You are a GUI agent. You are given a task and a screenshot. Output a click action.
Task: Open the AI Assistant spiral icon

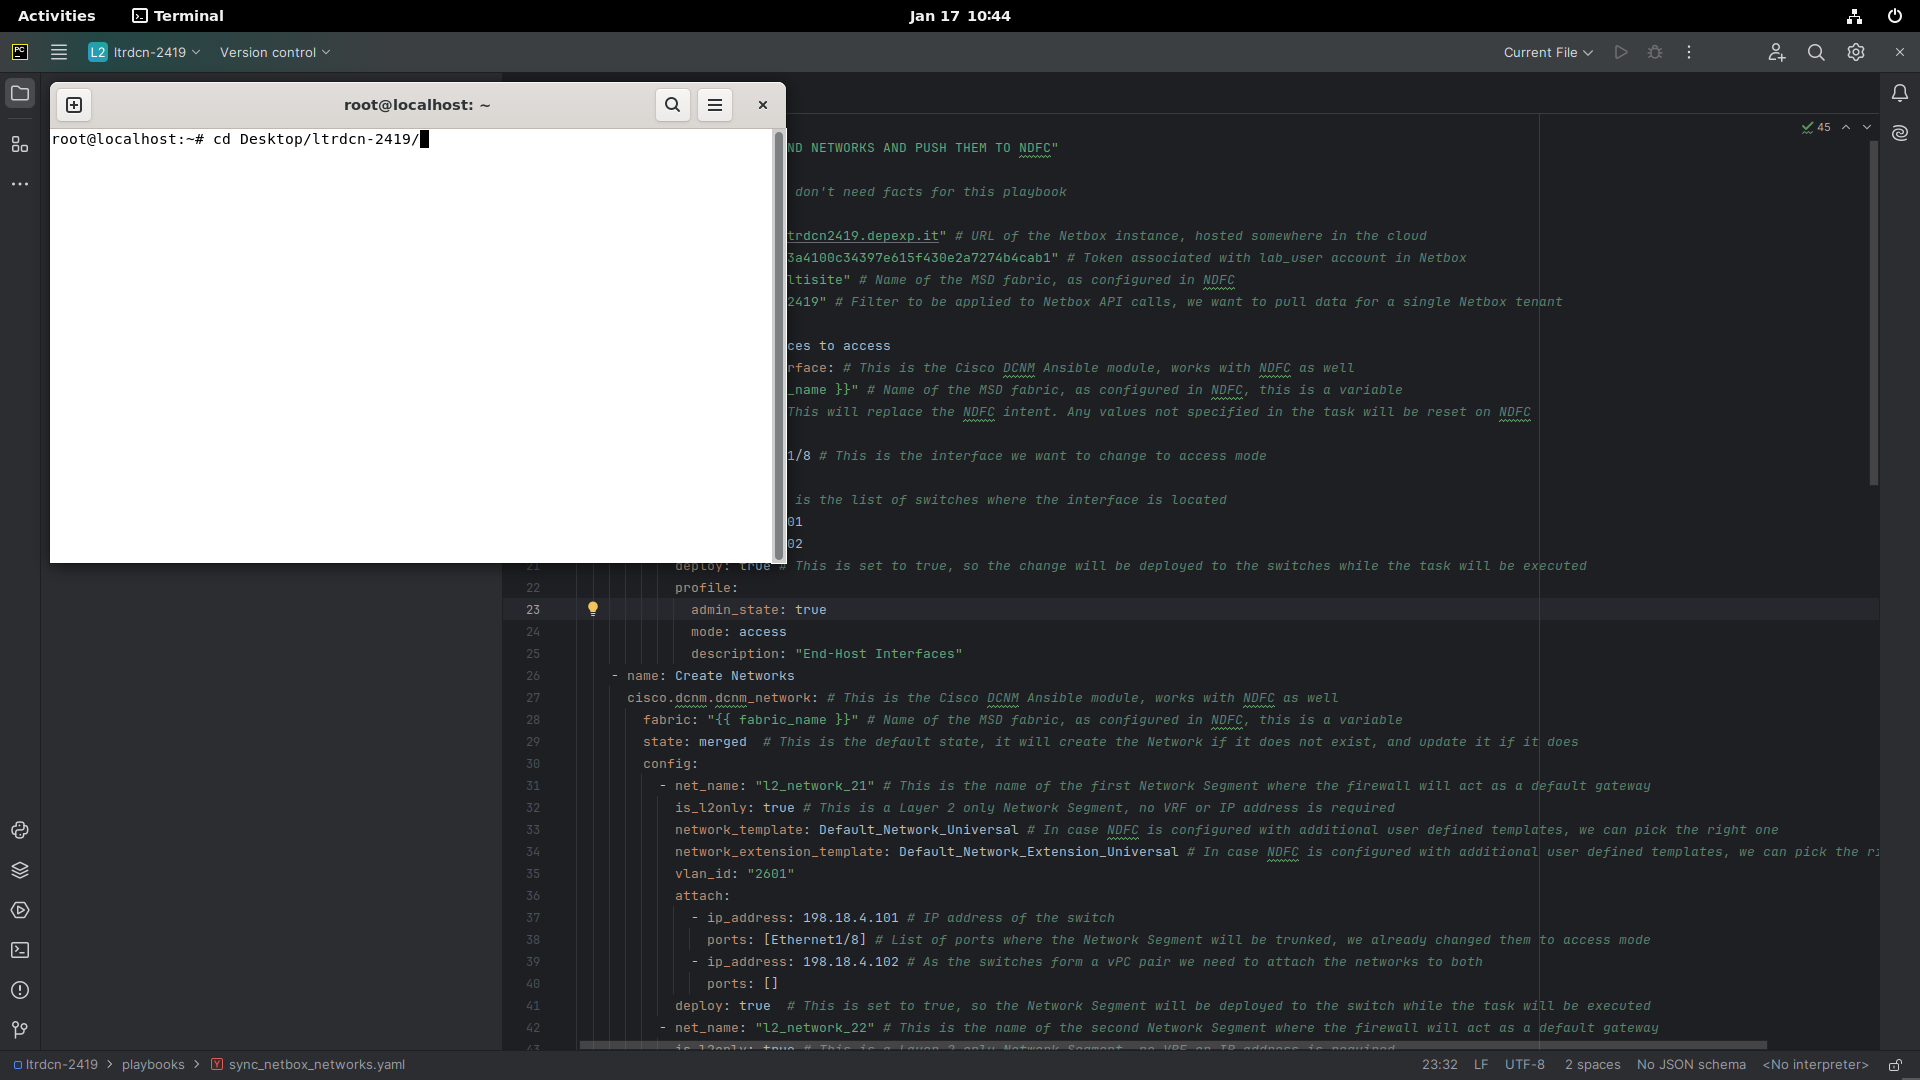click(1900, 133)
